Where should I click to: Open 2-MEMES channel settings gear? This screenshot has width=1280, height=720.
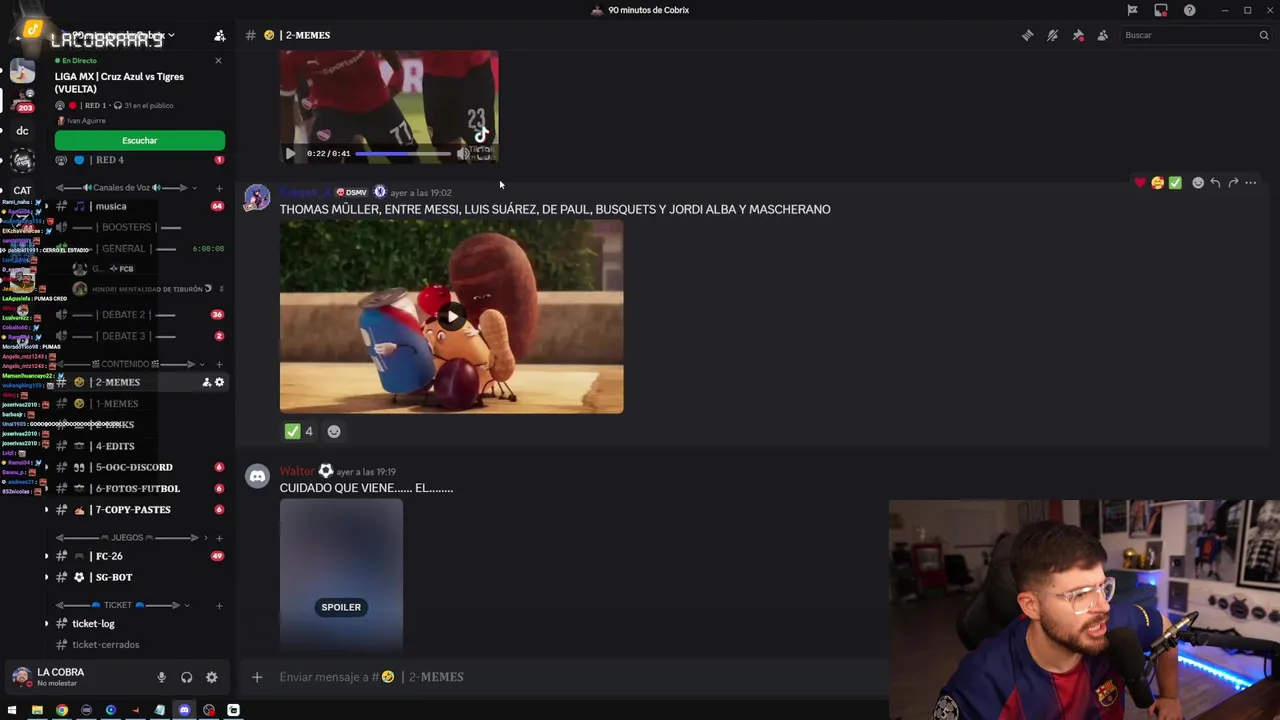(x=220, y=382)
